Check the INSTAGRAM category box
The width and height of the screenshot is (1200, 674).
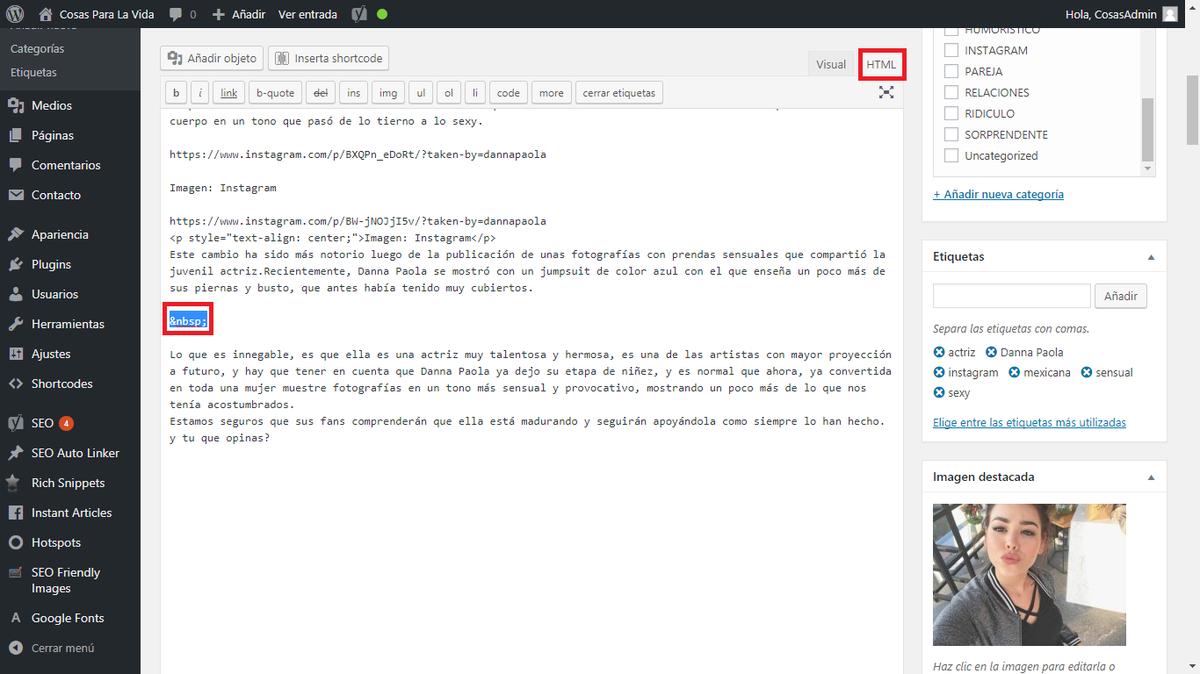(x=951, y=50)
